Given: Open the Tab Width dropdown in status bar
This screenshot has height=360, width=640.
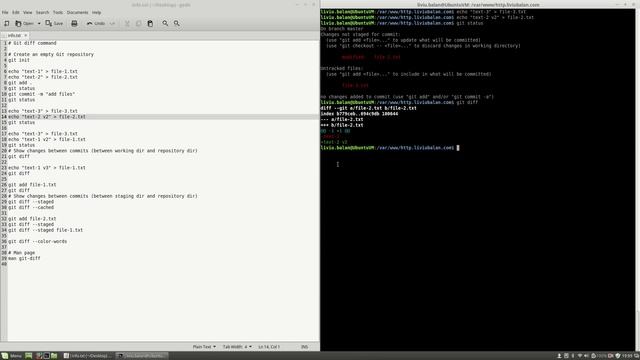Looking at the screenshot, I should pyautogui.click(x=237, y=347).
